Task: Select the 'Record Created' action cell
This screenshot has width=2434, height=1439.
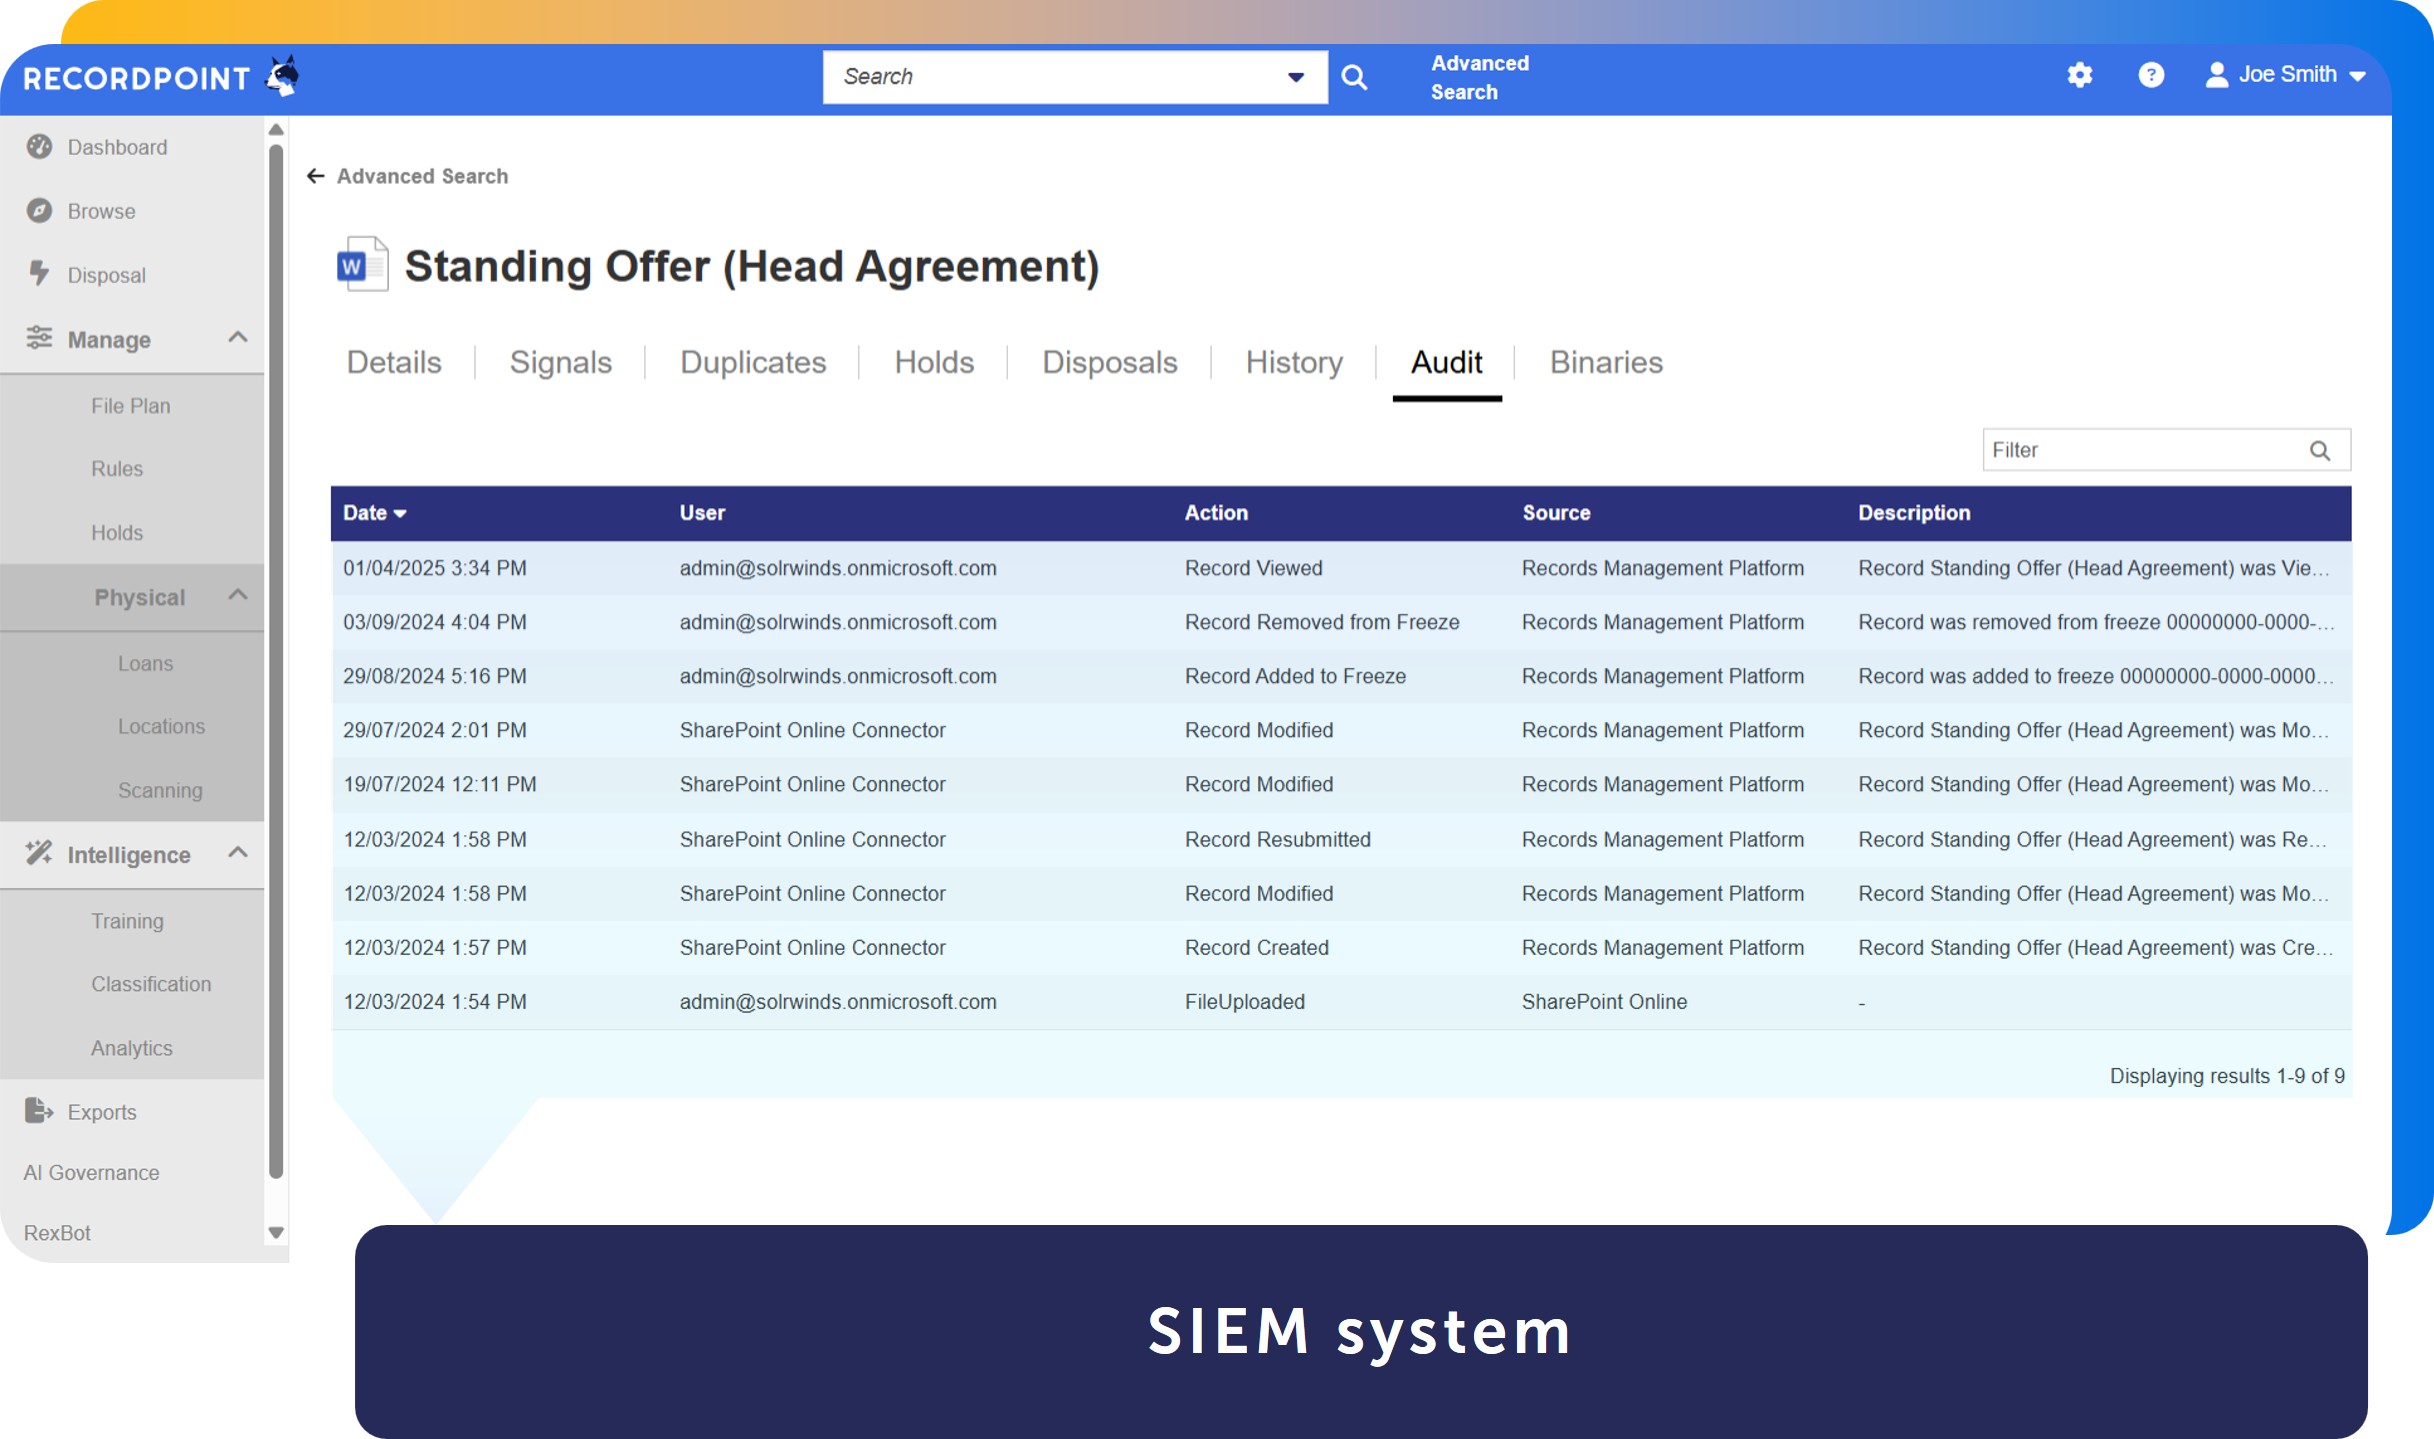Action: 1256,948
